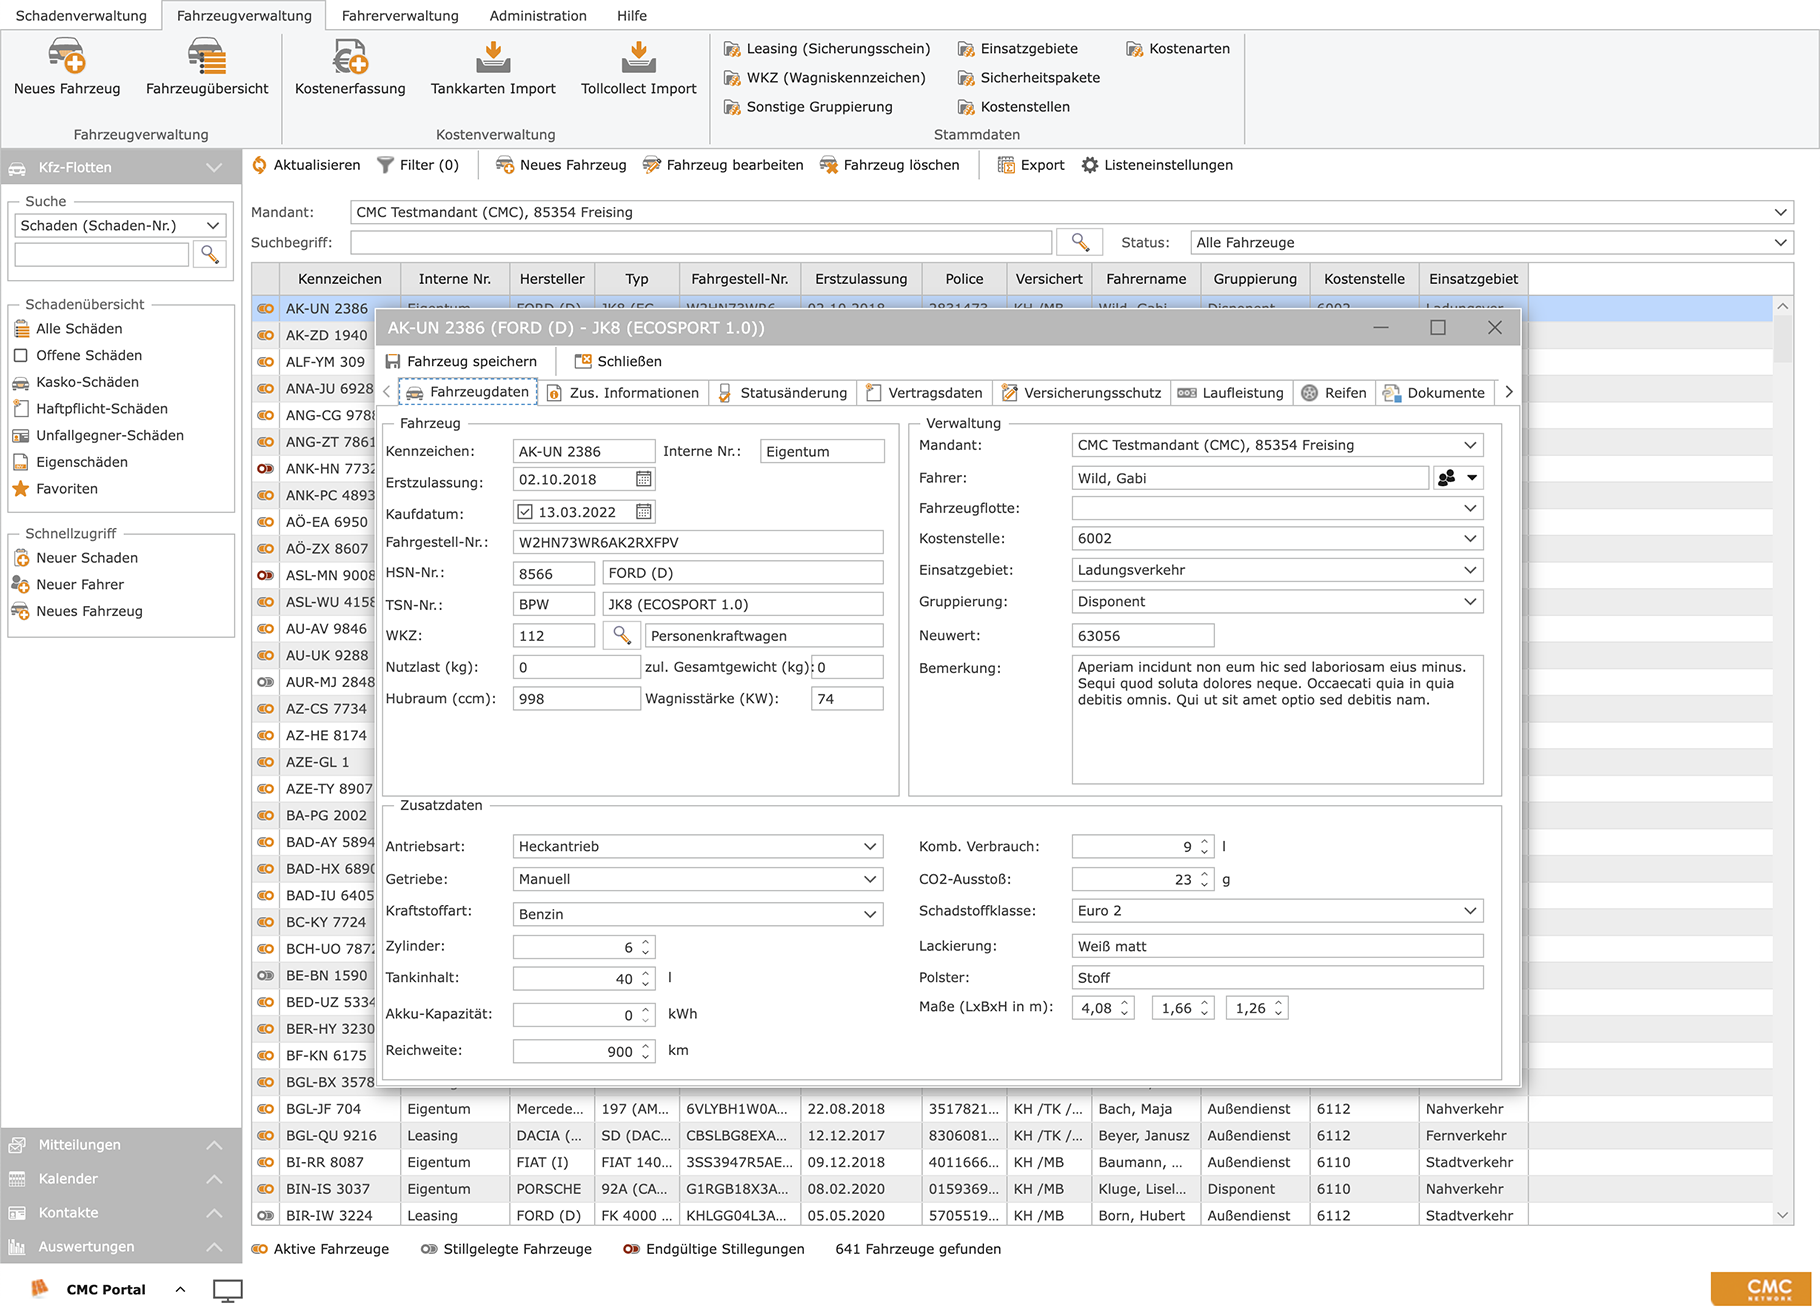Click the sidebar Schaden search magnifier
Viewport: 1820px width, 1312px height.
point(210,254)
